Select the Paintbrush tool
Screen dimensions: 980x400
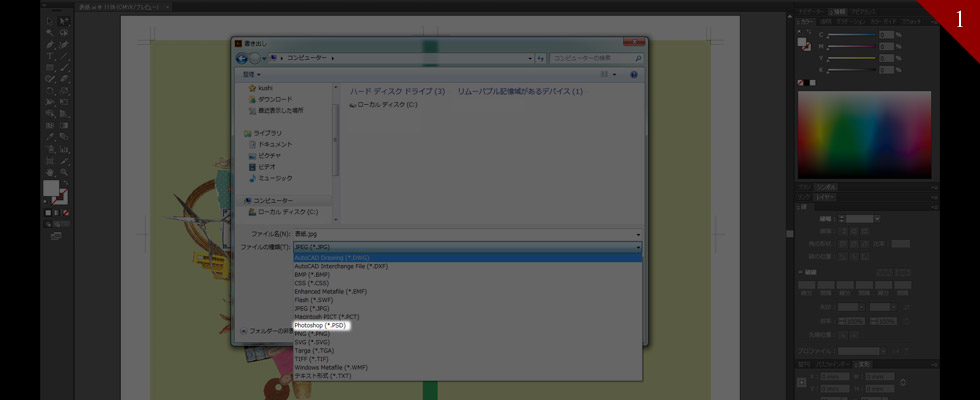tap(64, 68)
